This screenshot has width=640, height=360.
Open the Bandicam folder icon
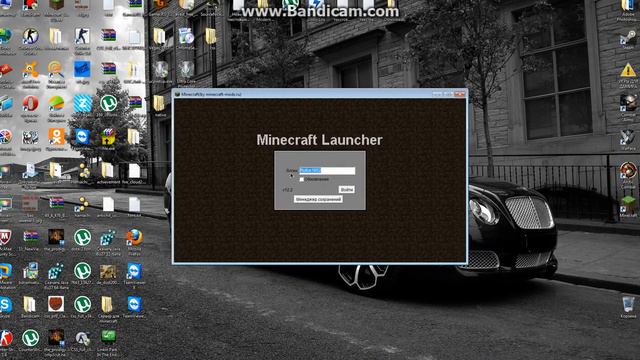(29, 304)
